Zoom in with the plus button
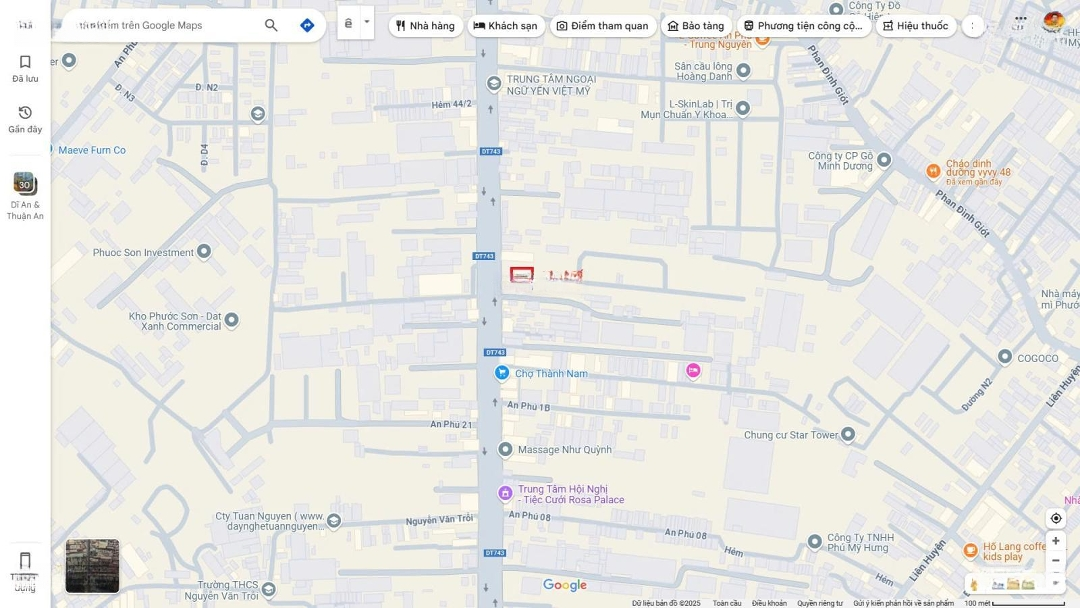Image resolution: width=1080 pixels, height=608 pixels. (x=1055, y=541)
